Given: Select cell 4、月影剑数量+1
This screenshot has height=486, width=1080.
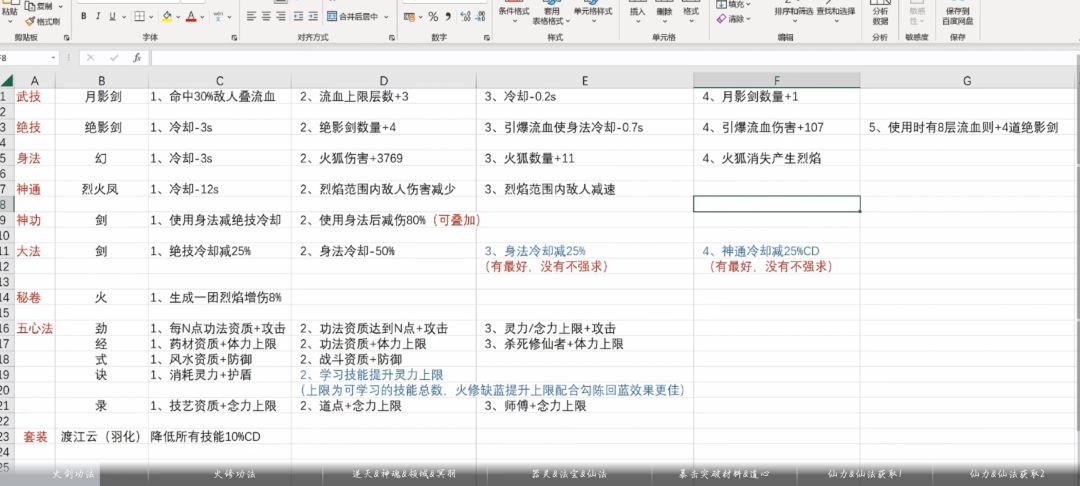Looking at the screenshot, I should [777, 97].
